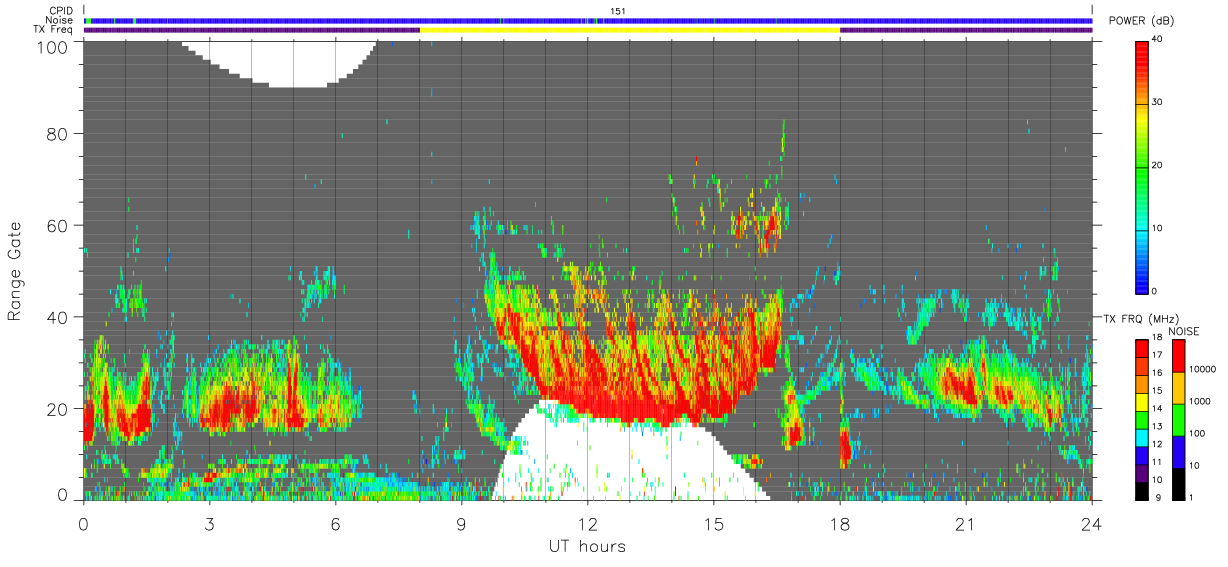1228x567 pixels.
Task: Click the 3 tick on UT hours axis
Action: click(210, 524)
